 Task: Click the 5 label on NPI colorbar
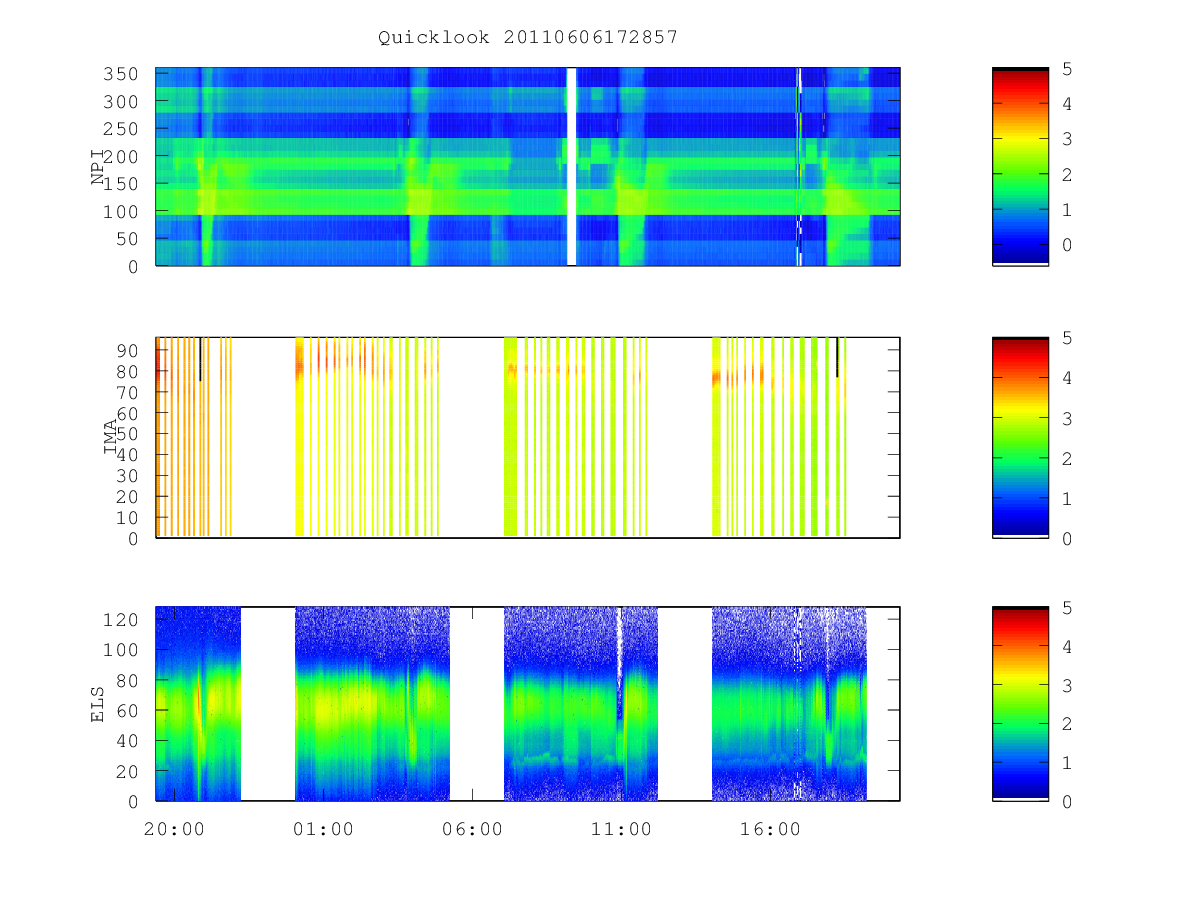tap(1068, 68)
